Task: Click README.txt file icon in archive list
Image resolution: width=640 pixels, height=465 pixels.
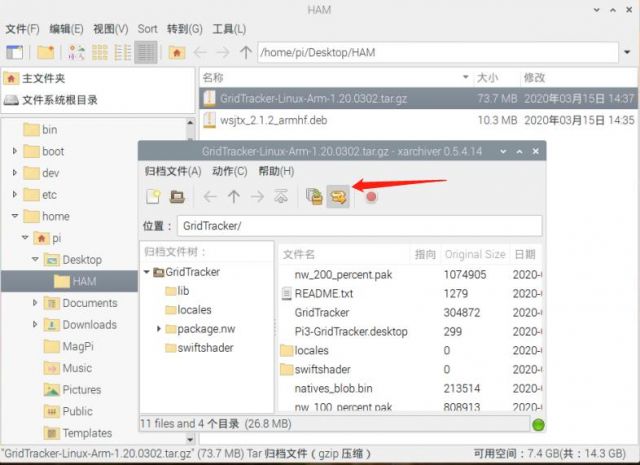Action: click(x=287, y=294)
